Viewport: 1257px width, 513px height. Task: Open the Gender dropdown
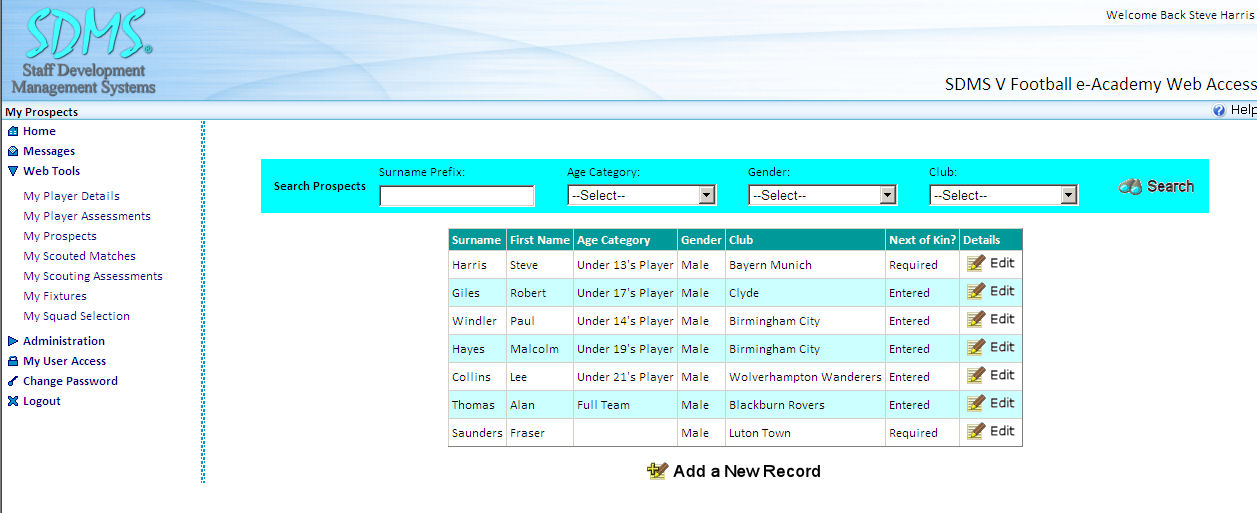point(822,196)
